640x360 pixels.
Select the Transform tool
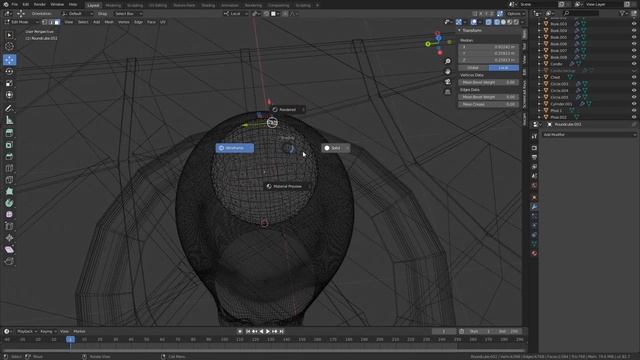click(9, 95)
